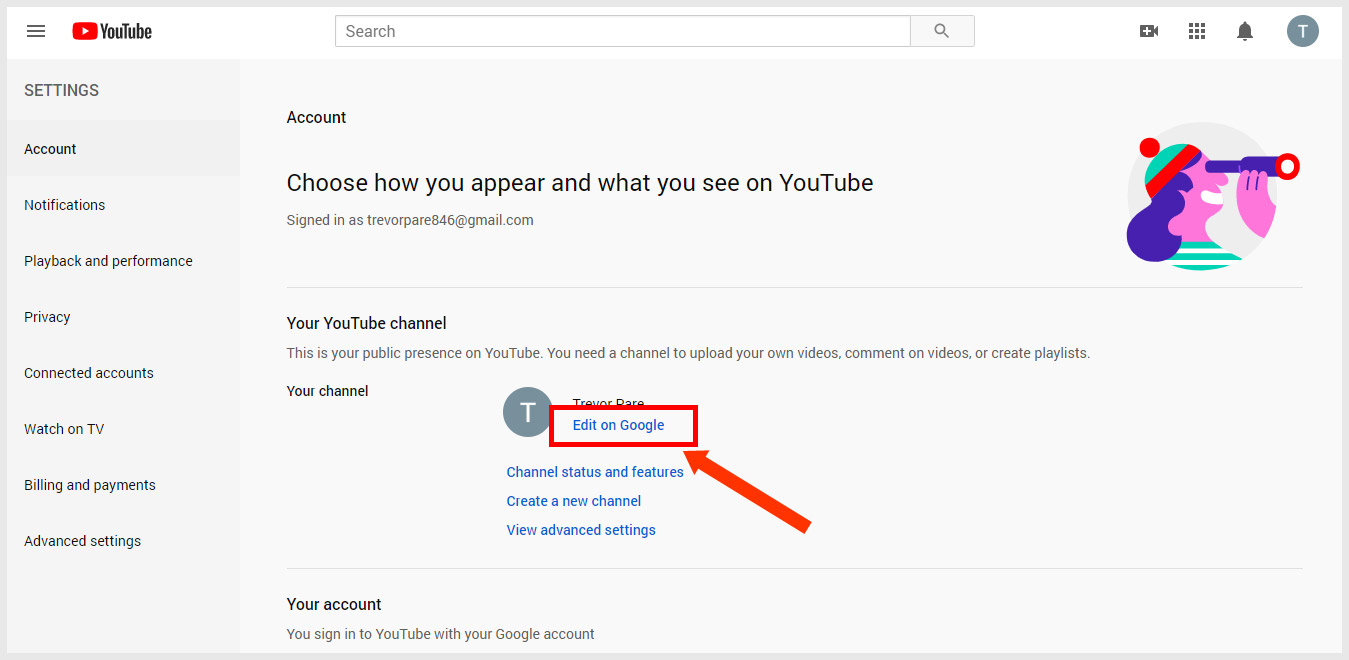The image size is (1349, 660).
Task: Click the Your account heading
Action: tap(334, 604)
